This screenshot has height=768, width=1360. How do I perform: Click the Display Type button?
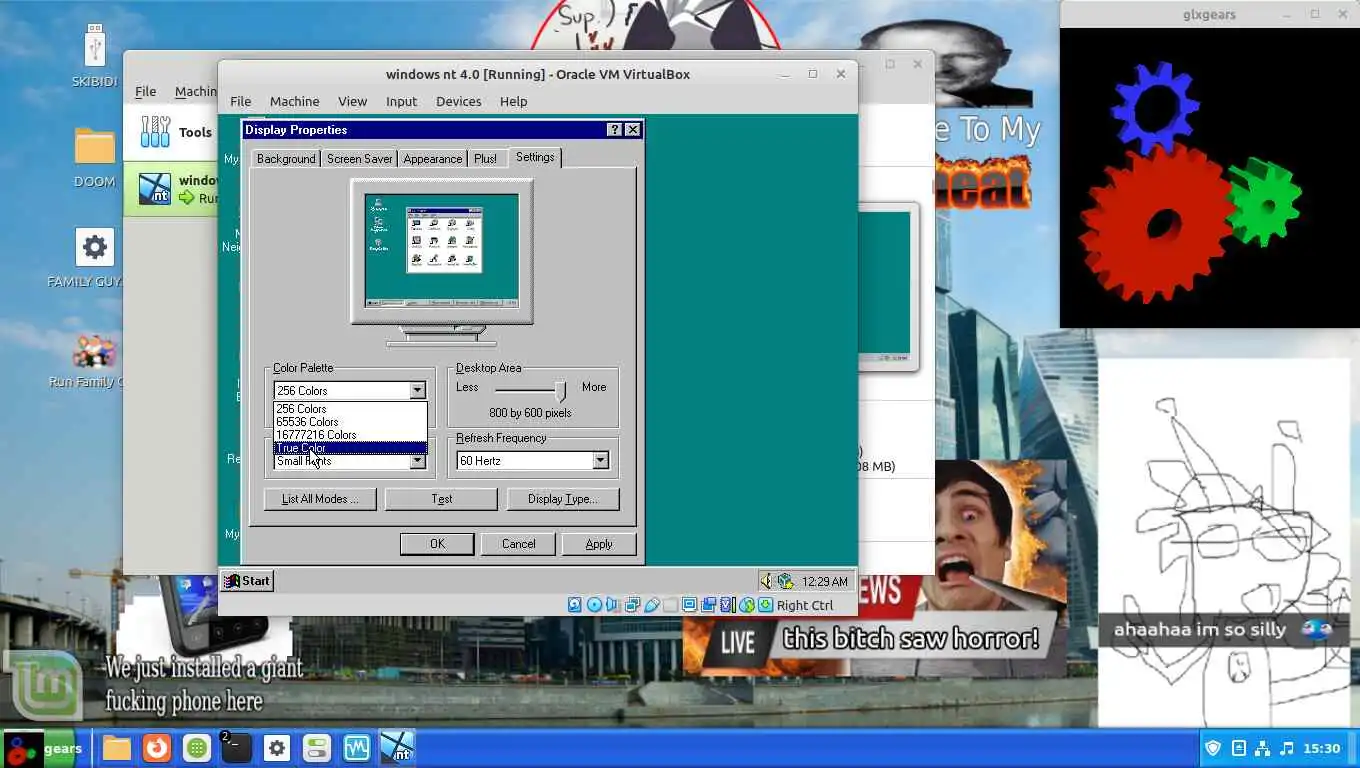(x=562, y=499)
